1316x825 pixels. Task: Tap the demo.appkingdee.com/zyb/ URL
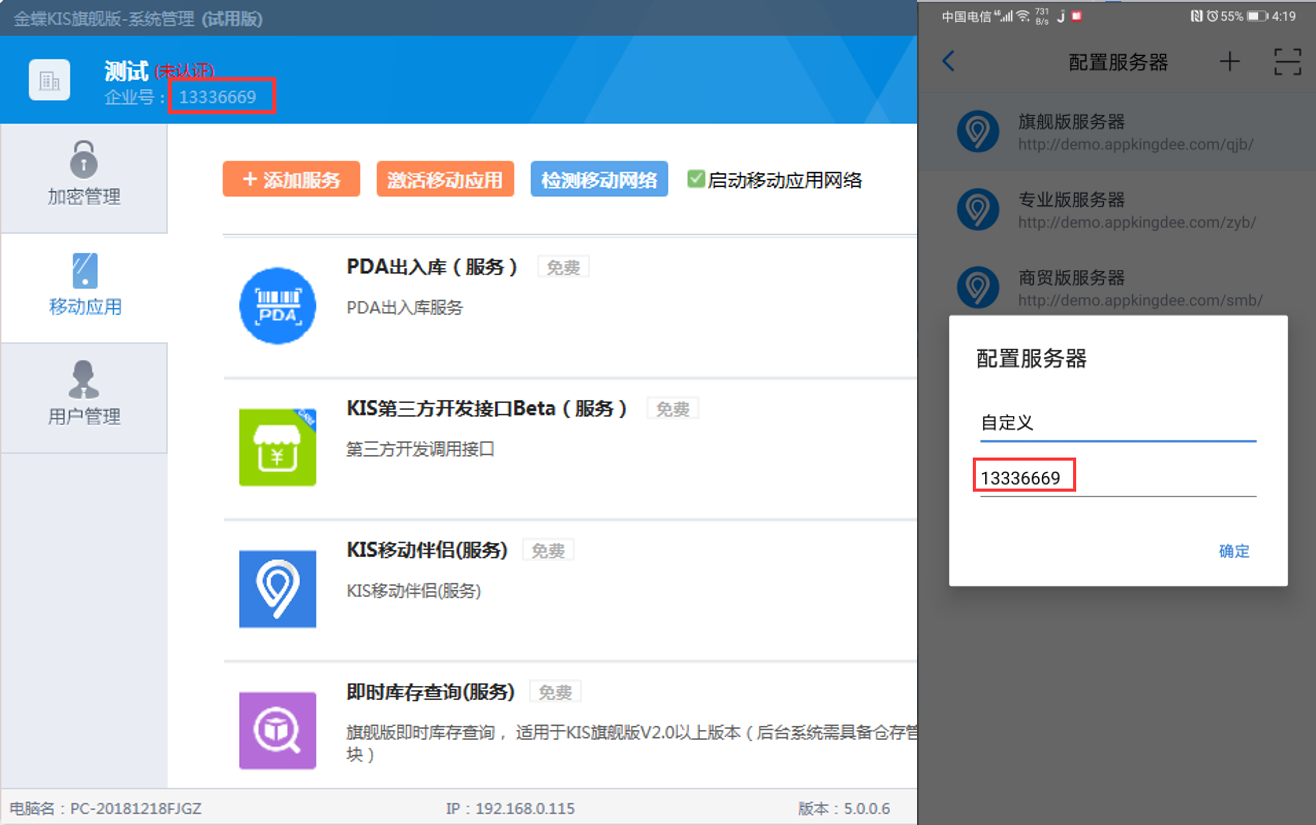(x=1137, y=222)
